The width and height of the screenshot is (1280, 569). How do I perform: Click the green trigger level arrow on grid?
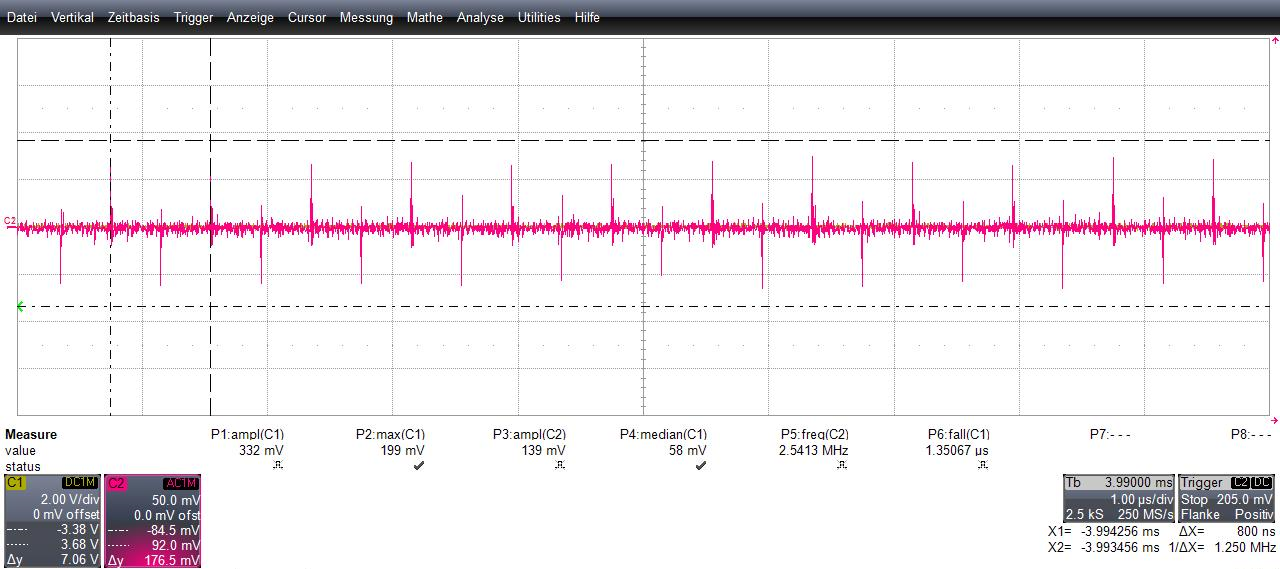pyautogui.click(x=21, y=306)
